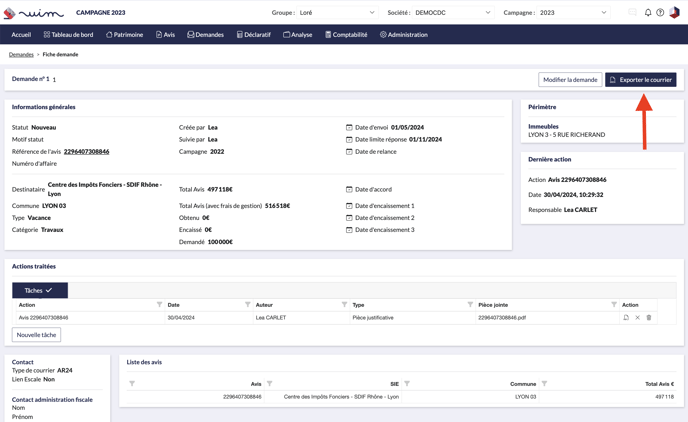This screenshot has height=422, width=688.
Task: Click the chat messages icon in header
Action: pos(632,13)
